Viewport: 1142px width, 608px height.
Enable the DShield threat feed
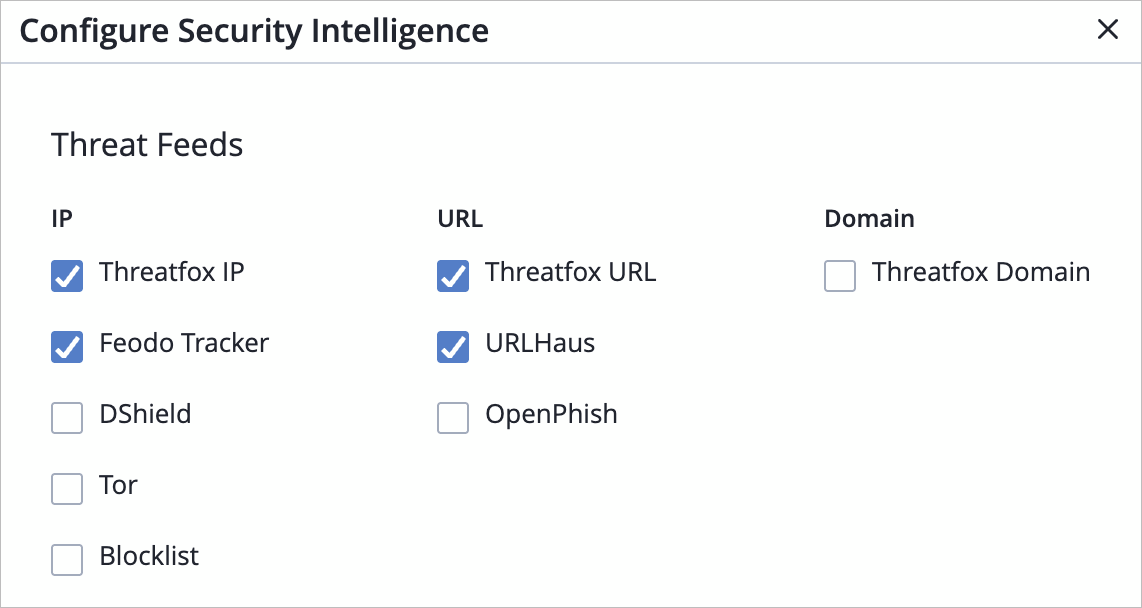click(x=66, y=418)
